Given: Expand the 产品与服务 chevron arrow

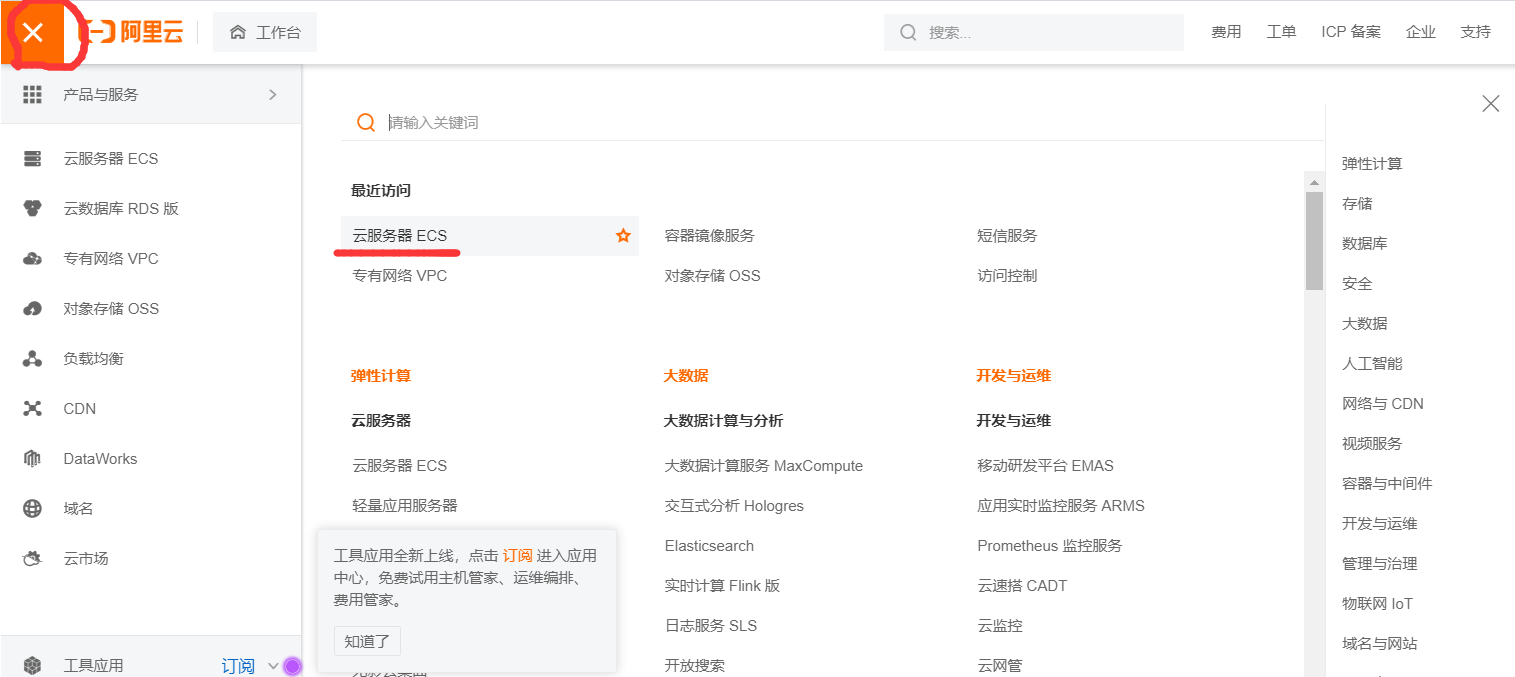Looking at the screenshot, I should point(272,94).
